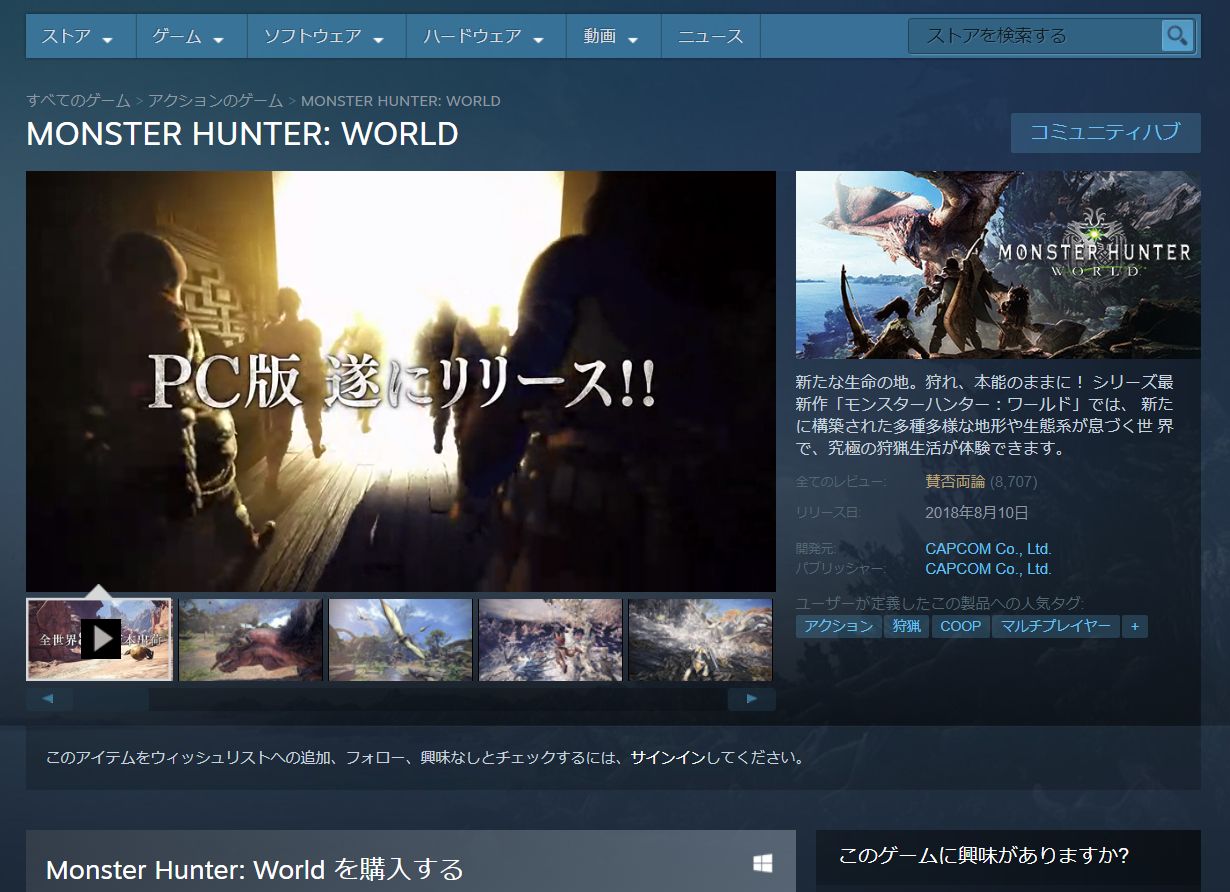The width and height of the screenshot is (1230, 892).
Task: Click the Windows platform icon
Action: [x=763, y=863]
